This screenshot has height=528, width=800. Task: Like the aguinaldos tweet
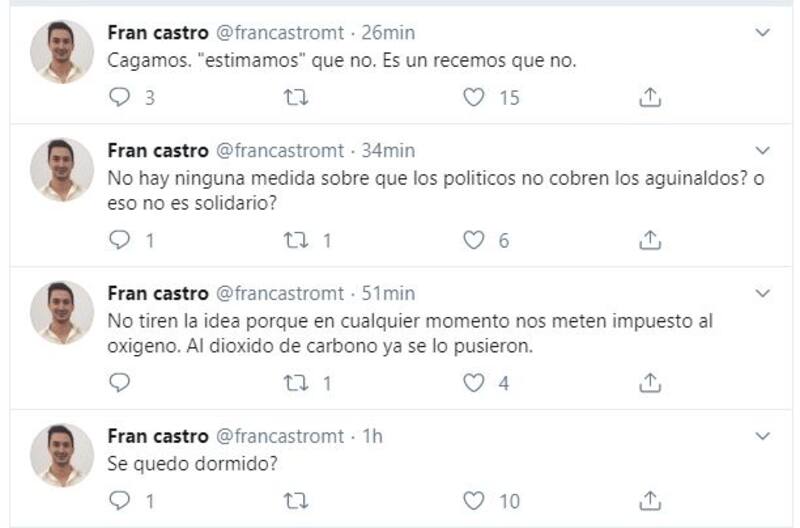475,240
